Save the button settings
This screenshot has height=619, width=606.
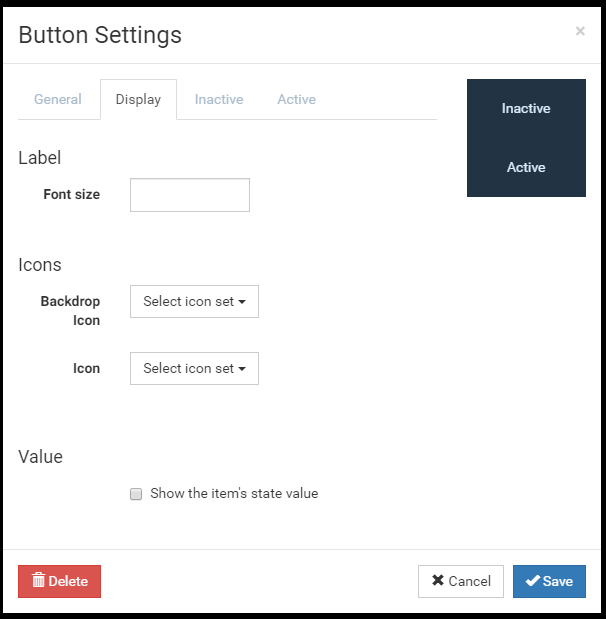tap(549, 581)
